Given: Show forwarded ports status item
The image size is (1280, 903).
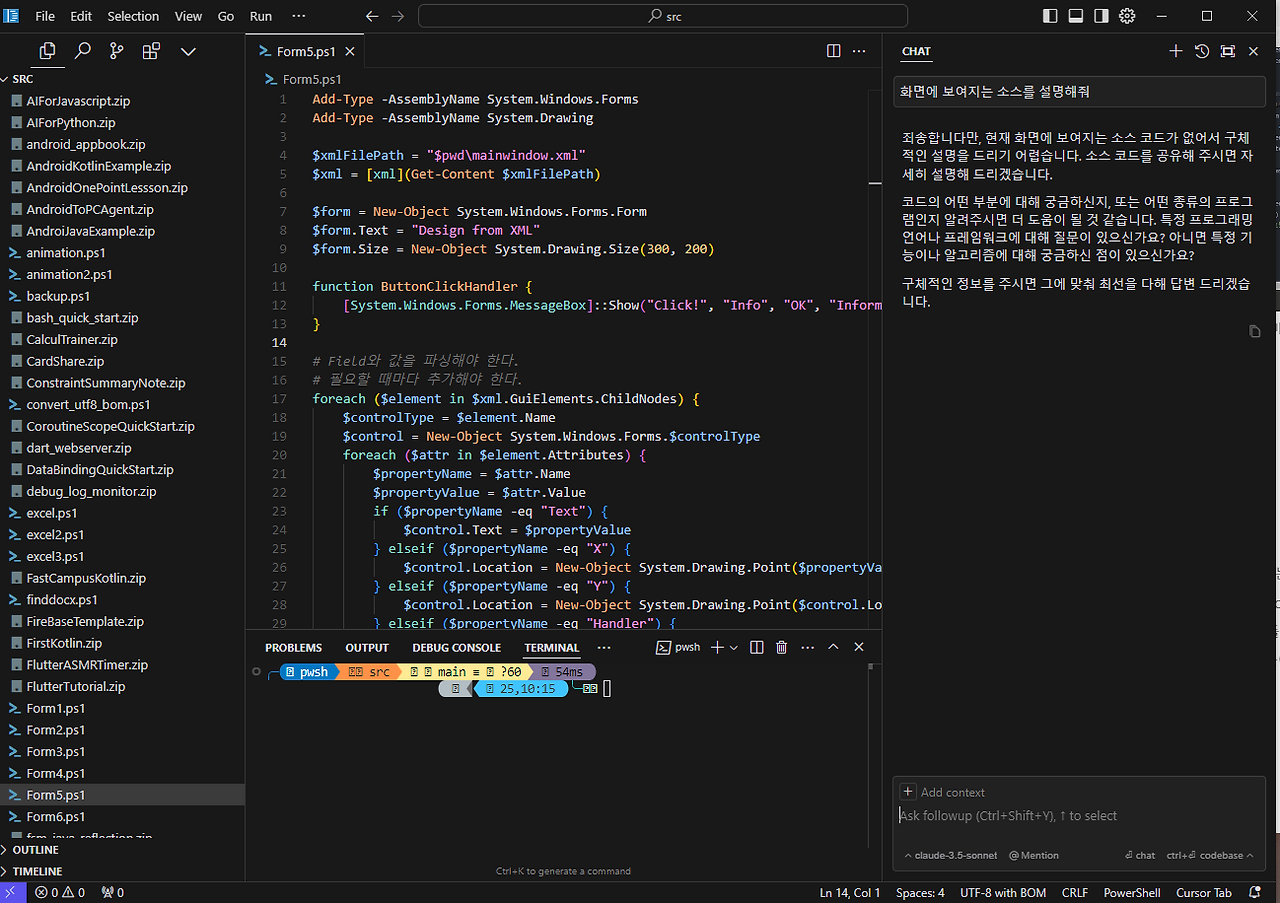Looking at the screenshot, I should (x=113, y=892).
